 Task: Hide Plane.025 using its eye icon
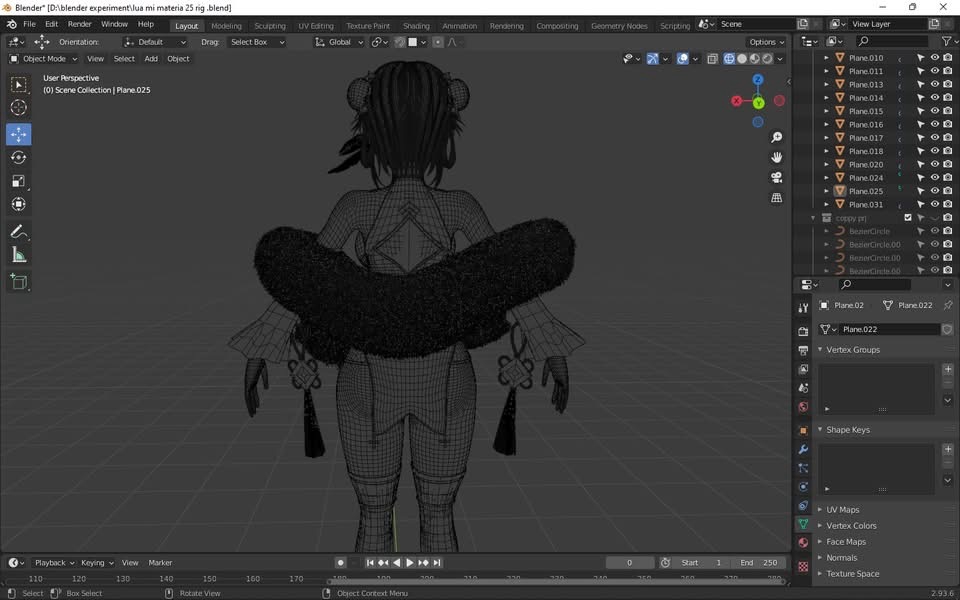point(934,191)
